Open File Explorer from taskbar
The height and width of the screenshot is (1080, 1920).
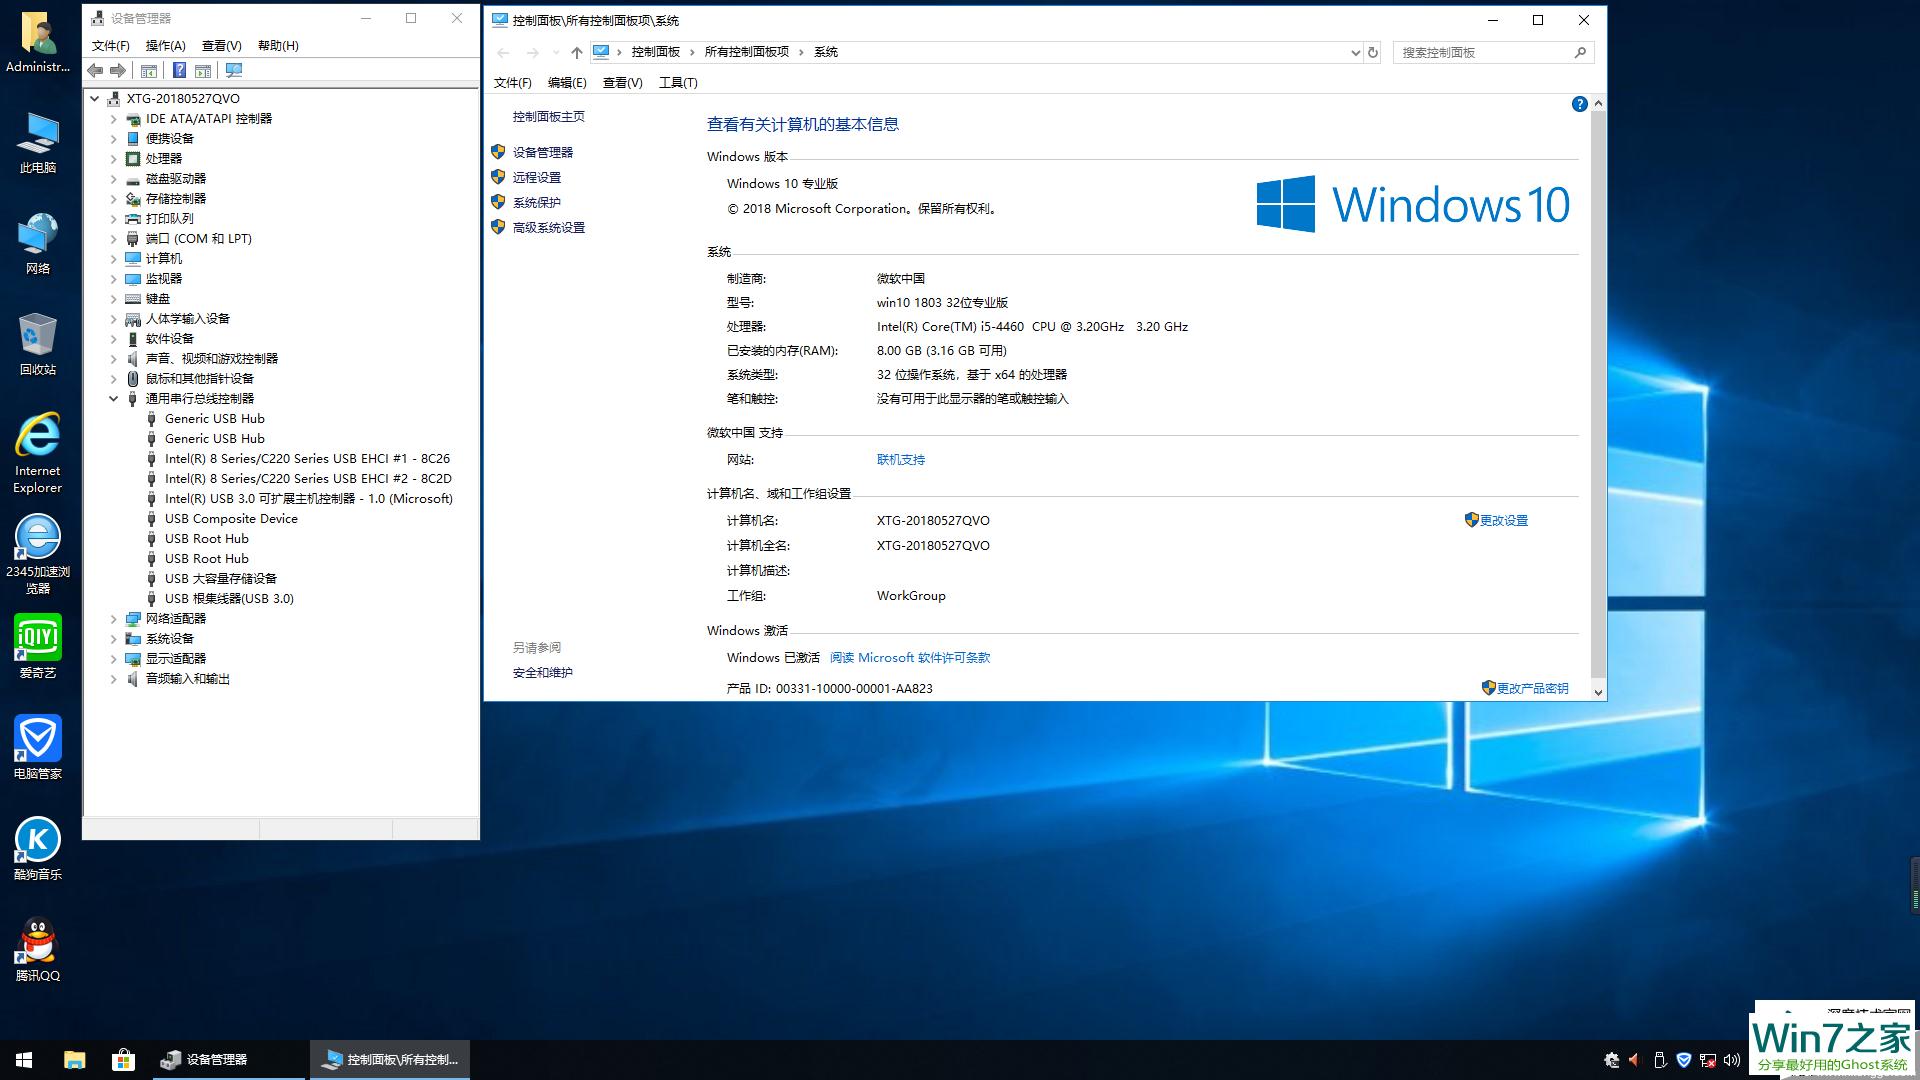74,1060
